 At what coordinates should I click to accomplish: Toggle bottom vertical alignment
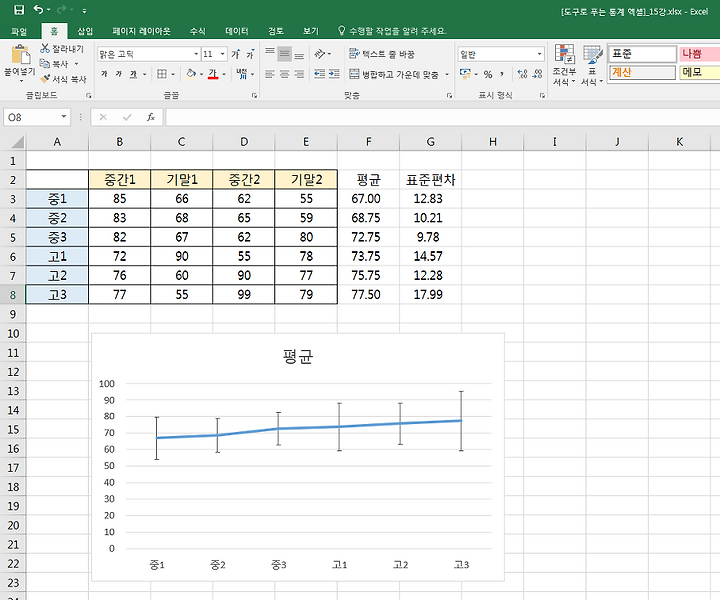pyautogui.click(x=299, y=54)
